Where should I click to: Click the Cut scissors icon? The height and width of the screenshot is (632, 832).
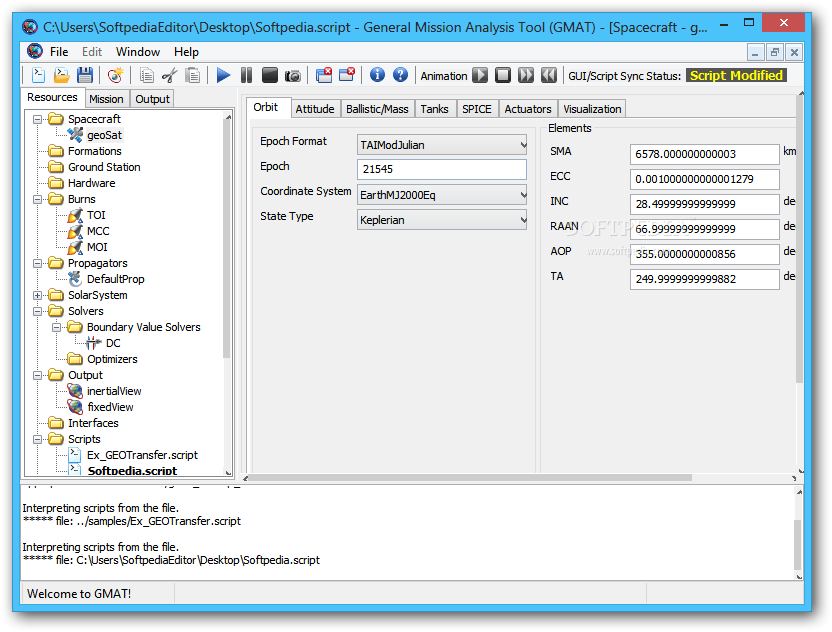pos(169,75)
